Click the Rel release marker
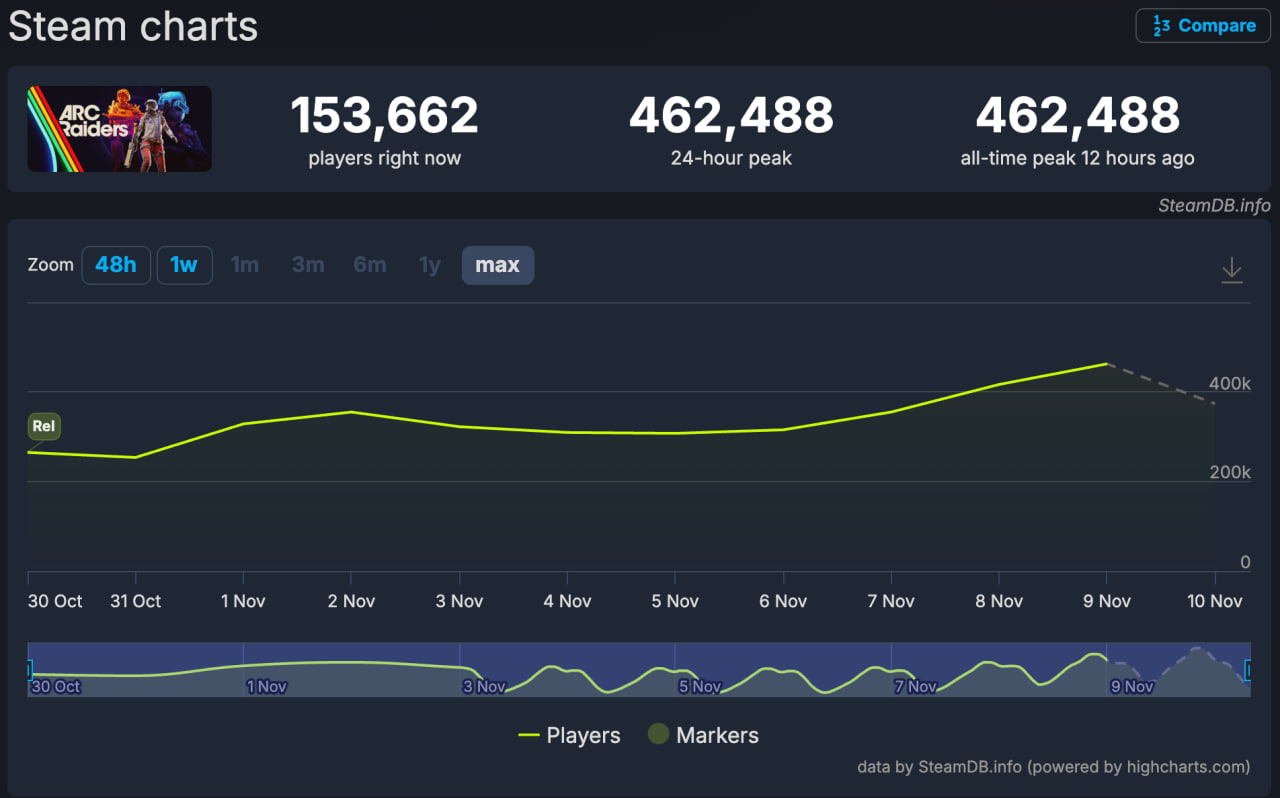This screenshot has height=798, width=1280. [x=44, y=427]
